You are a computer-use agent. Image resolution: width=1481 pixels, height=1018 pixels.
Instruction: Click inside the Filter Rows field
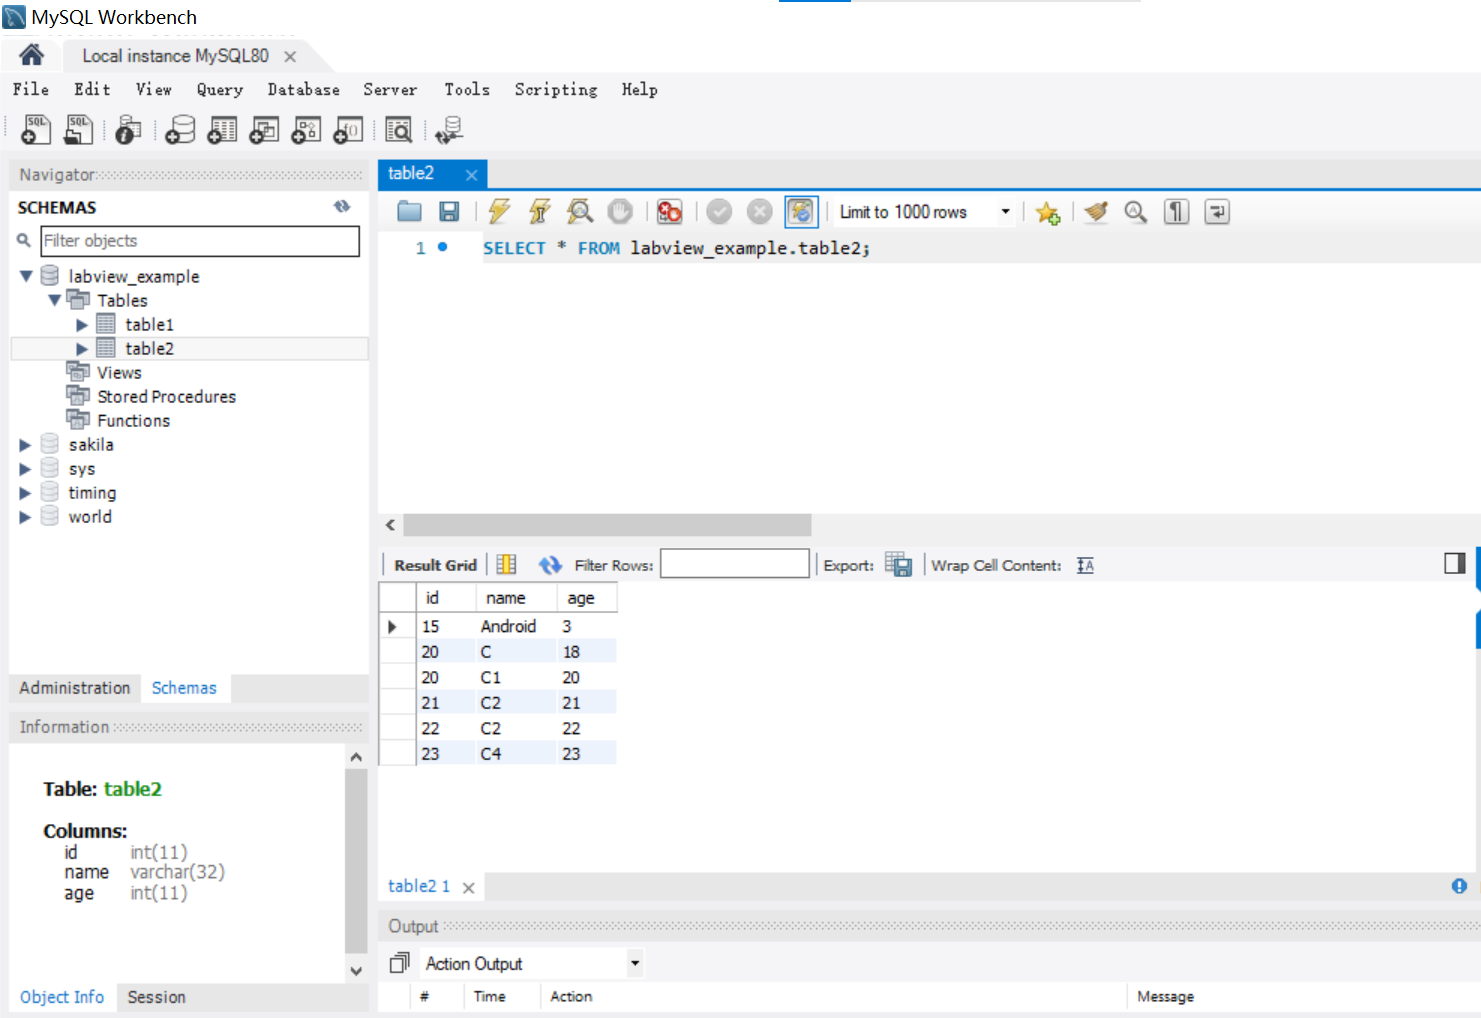tap(735, 563)
